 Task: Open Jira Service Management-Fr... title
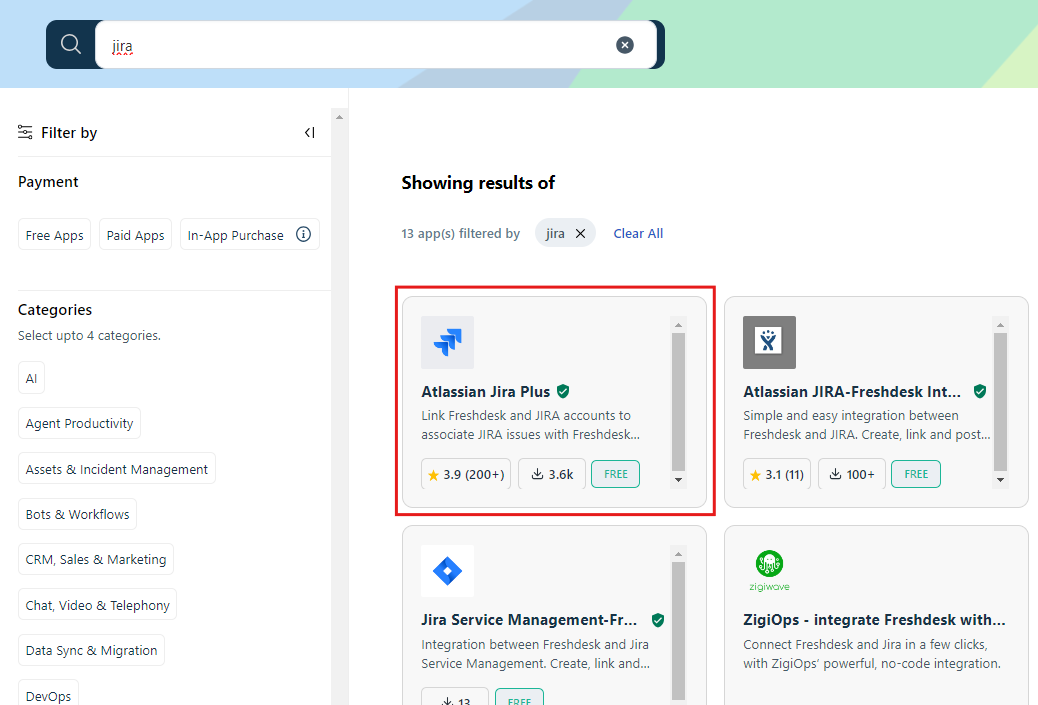pos(529,620)
